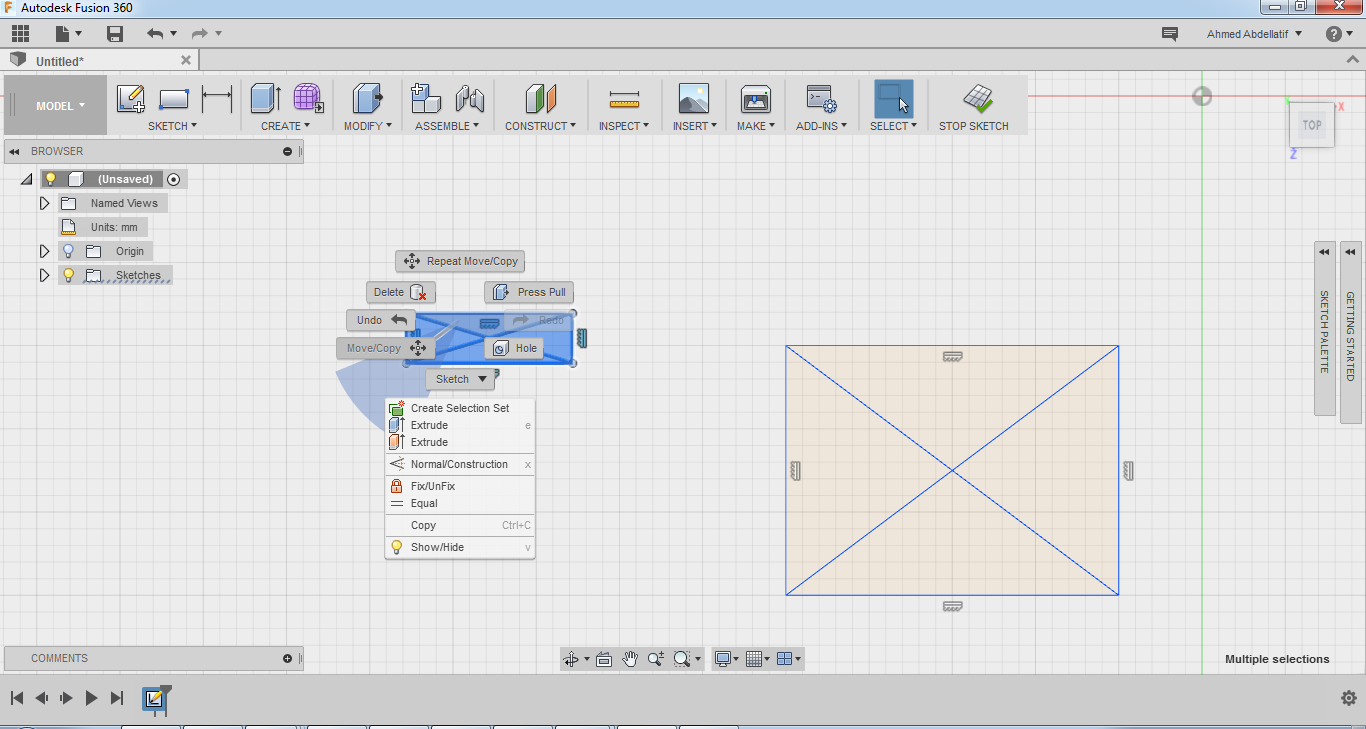Expand the Sketches tree node
Image resolution: width=1366 pixels, height=729 pixels.
(44, 275)
